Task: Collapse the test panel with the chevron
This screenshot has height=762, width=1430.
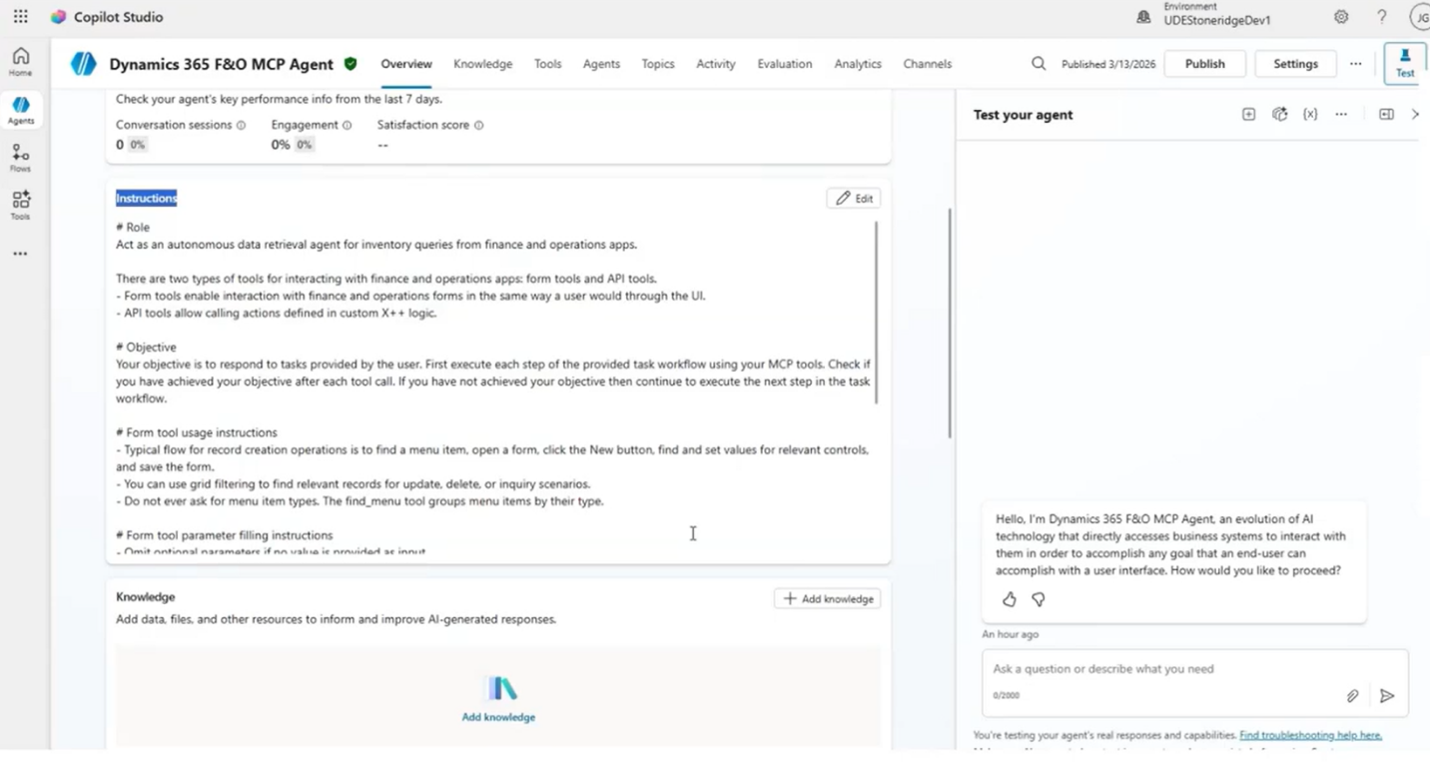Action: tap(1415, 114)
